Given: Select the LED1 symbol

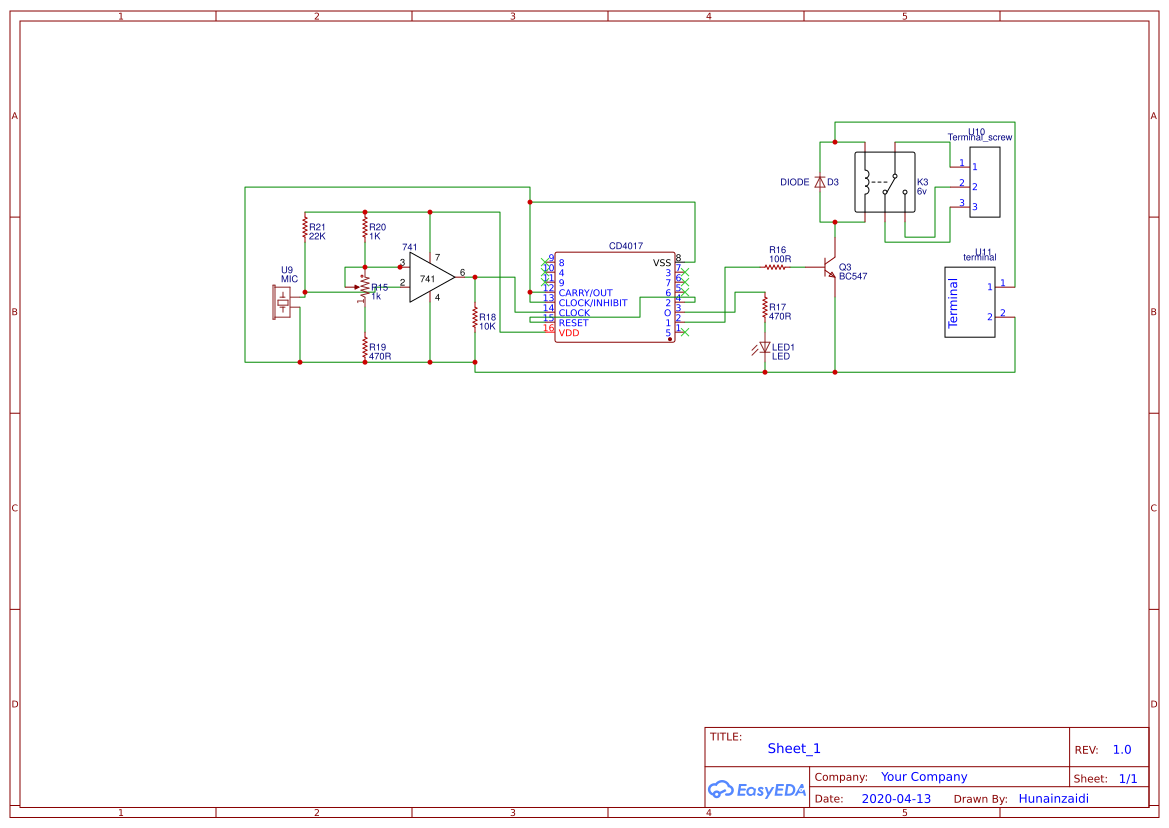Looking at the screenshot, I should click(766, 348).
